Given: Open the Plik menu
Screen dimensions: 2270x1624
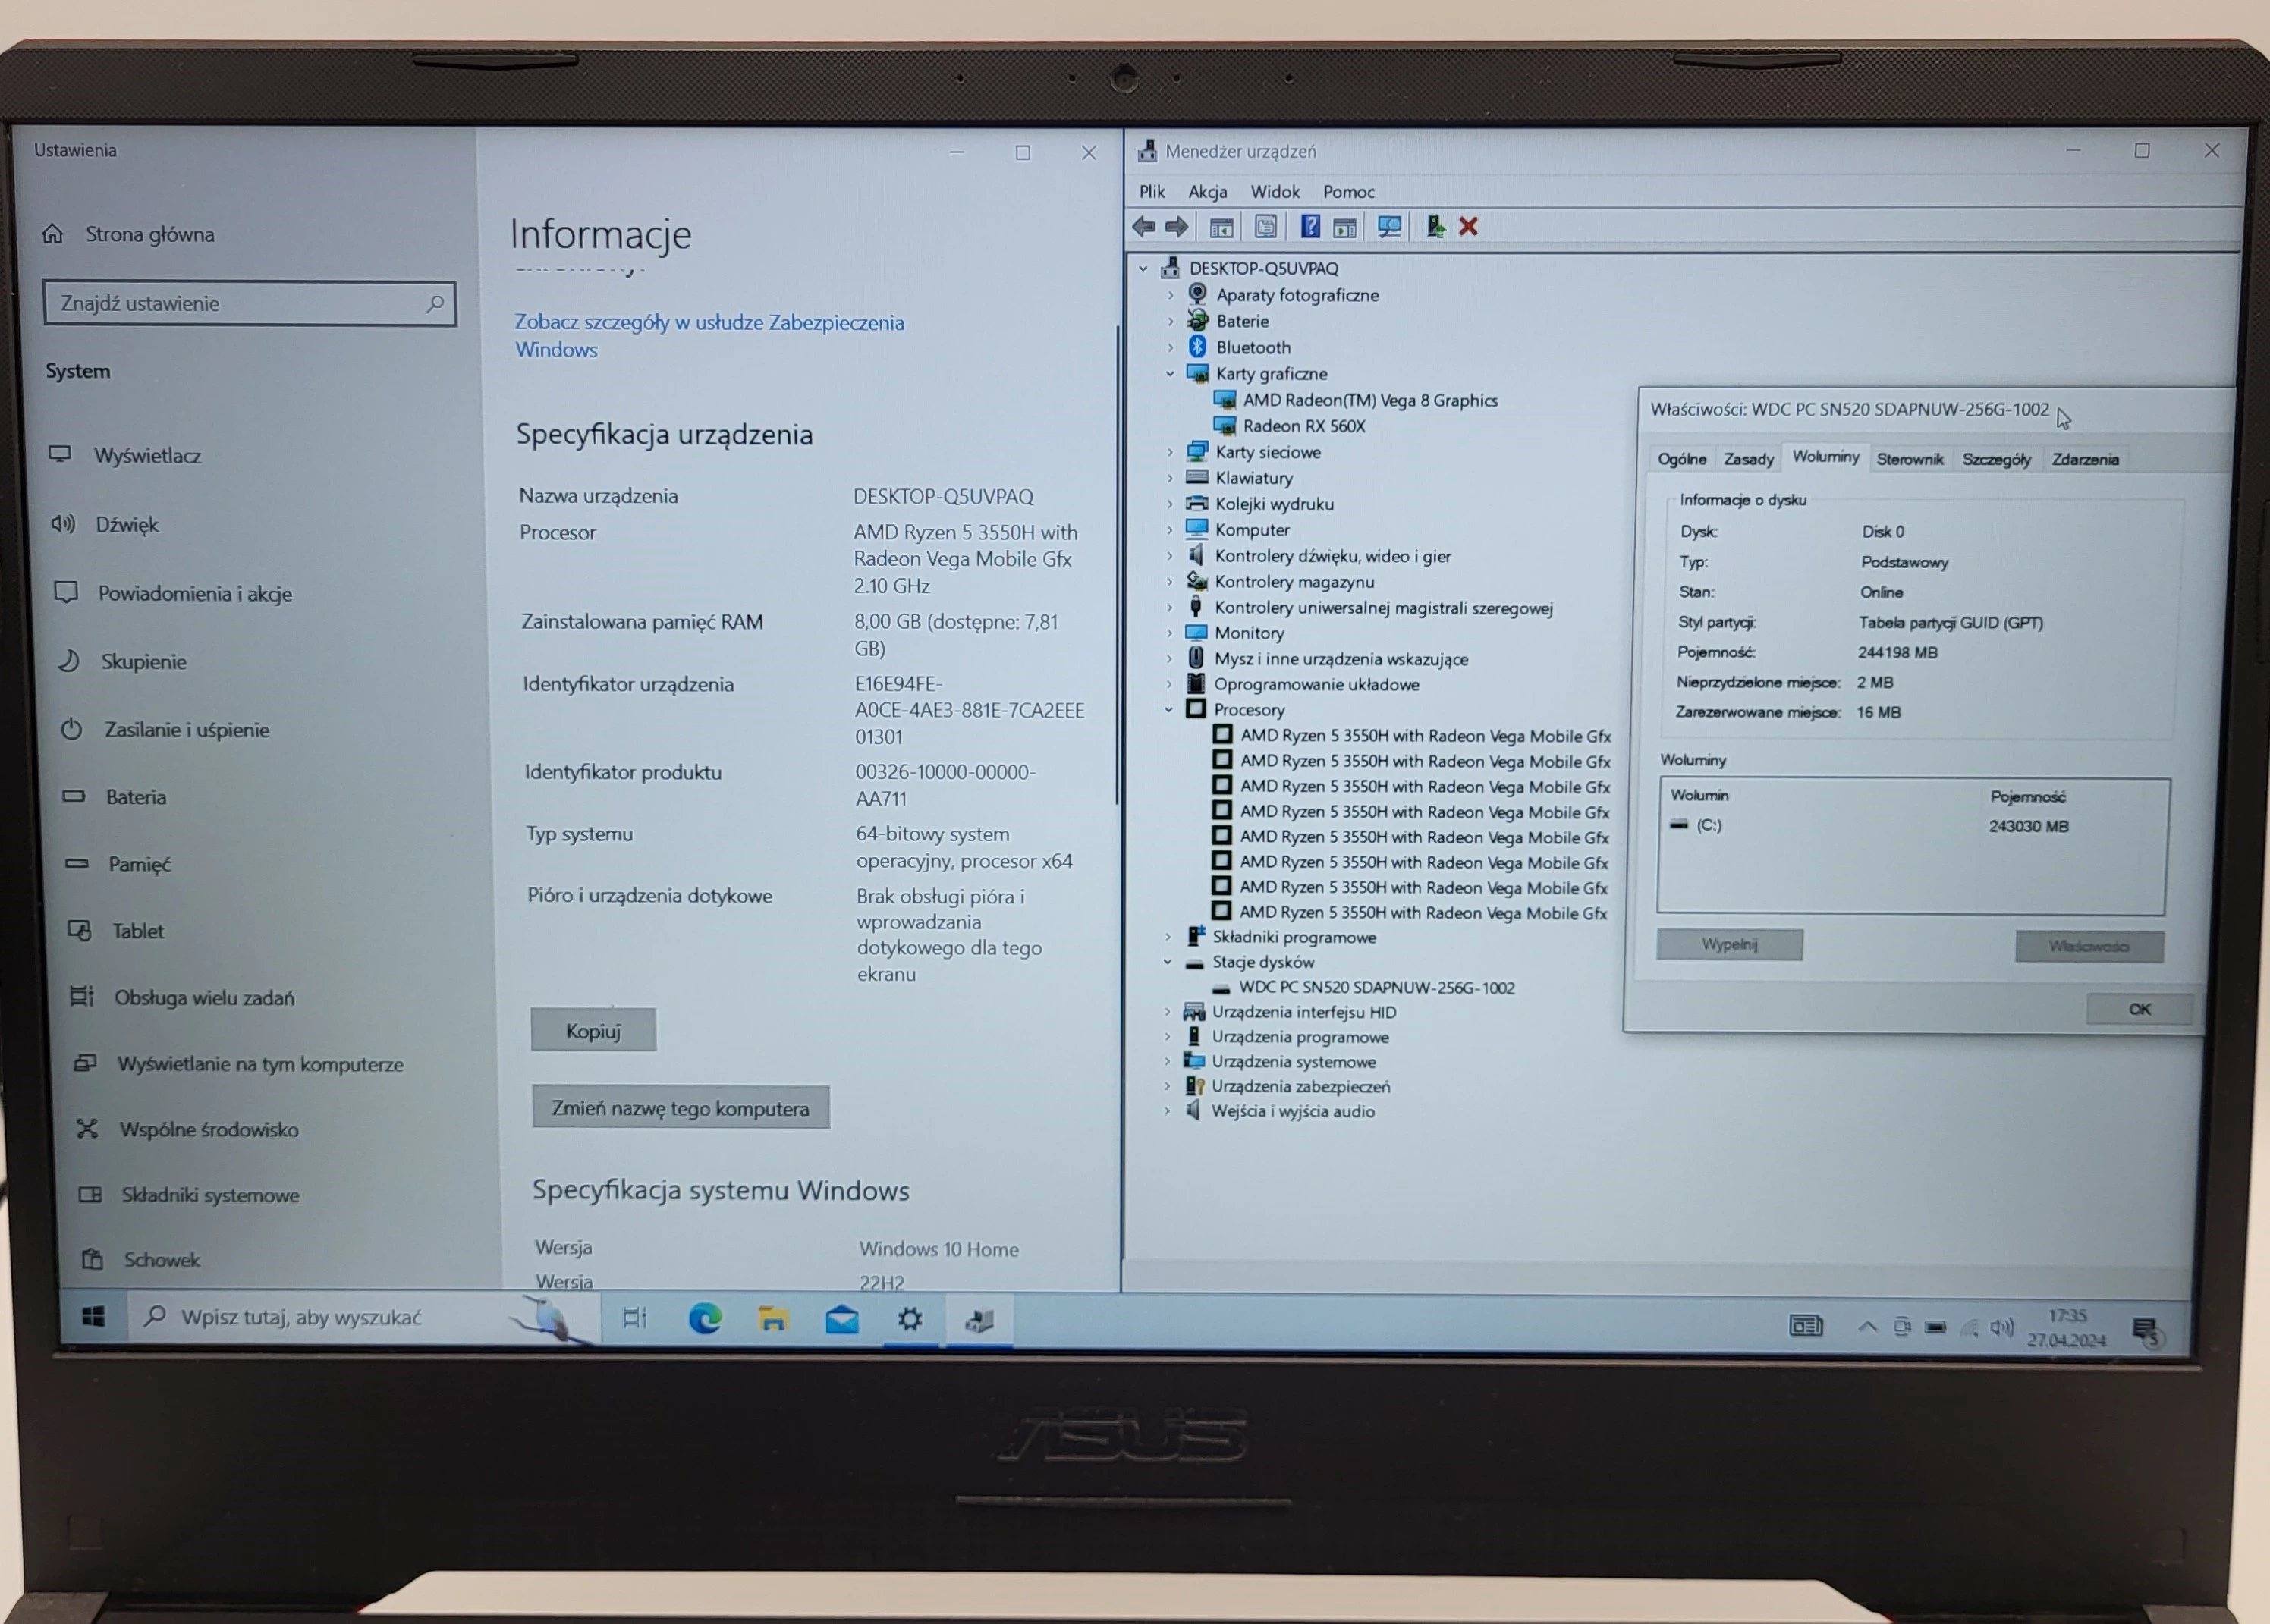Looking at the screenshot, I should (x=1152, y=191).
